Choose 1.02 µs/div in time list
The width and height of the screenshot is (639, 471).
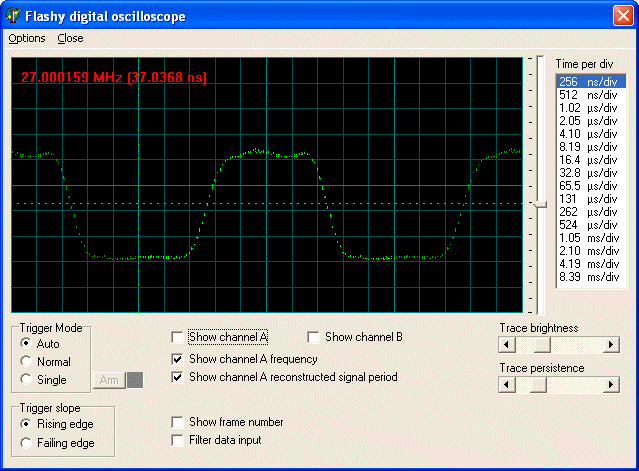tap(591, 108)
